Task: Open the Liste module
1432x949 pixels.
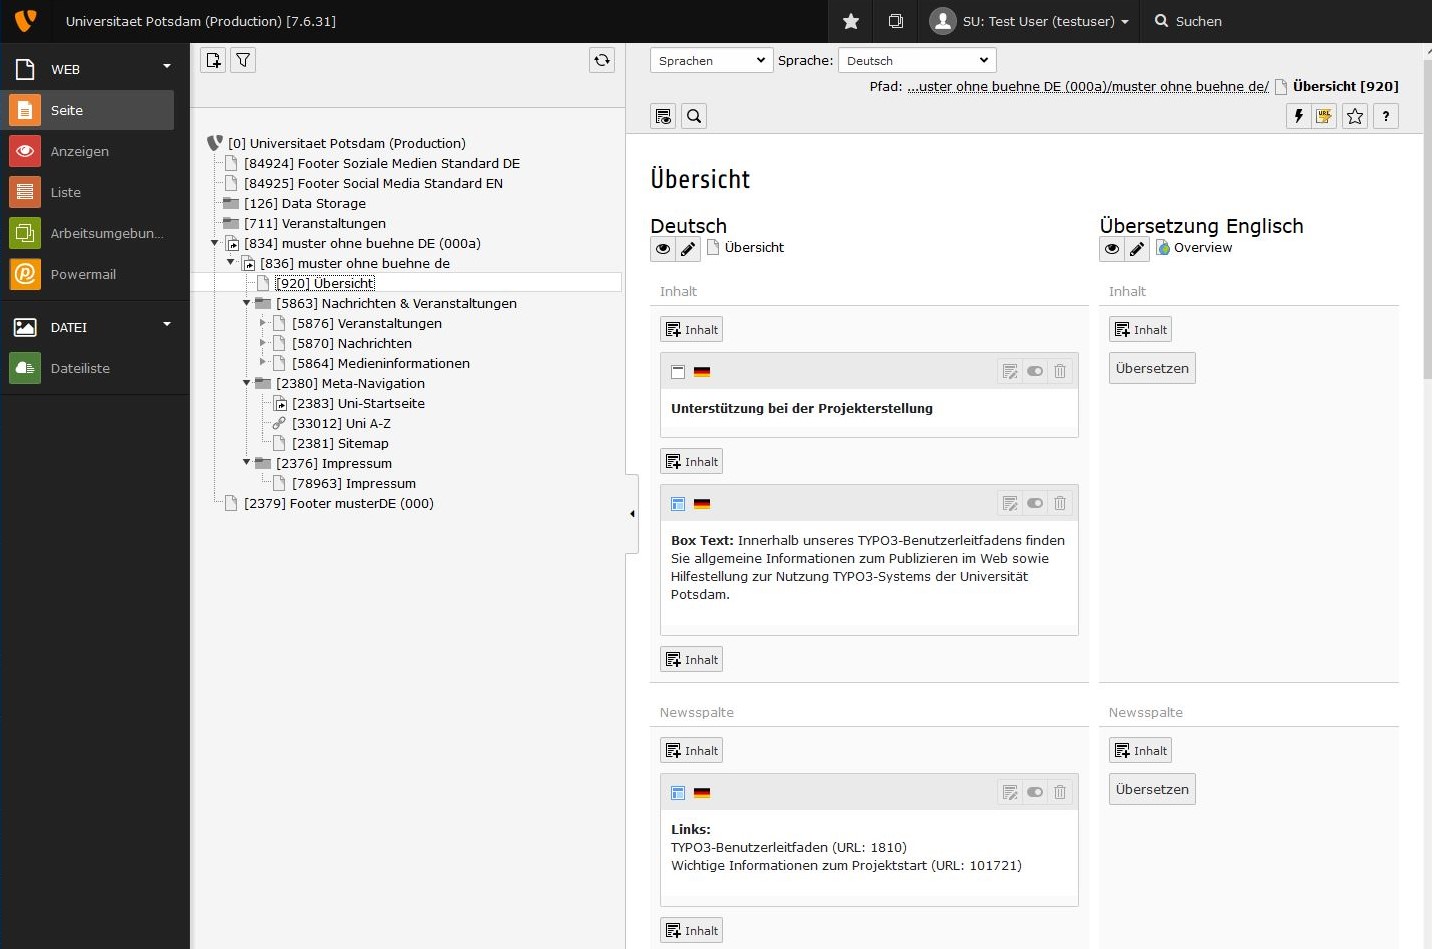Action: tap(66, 192)
